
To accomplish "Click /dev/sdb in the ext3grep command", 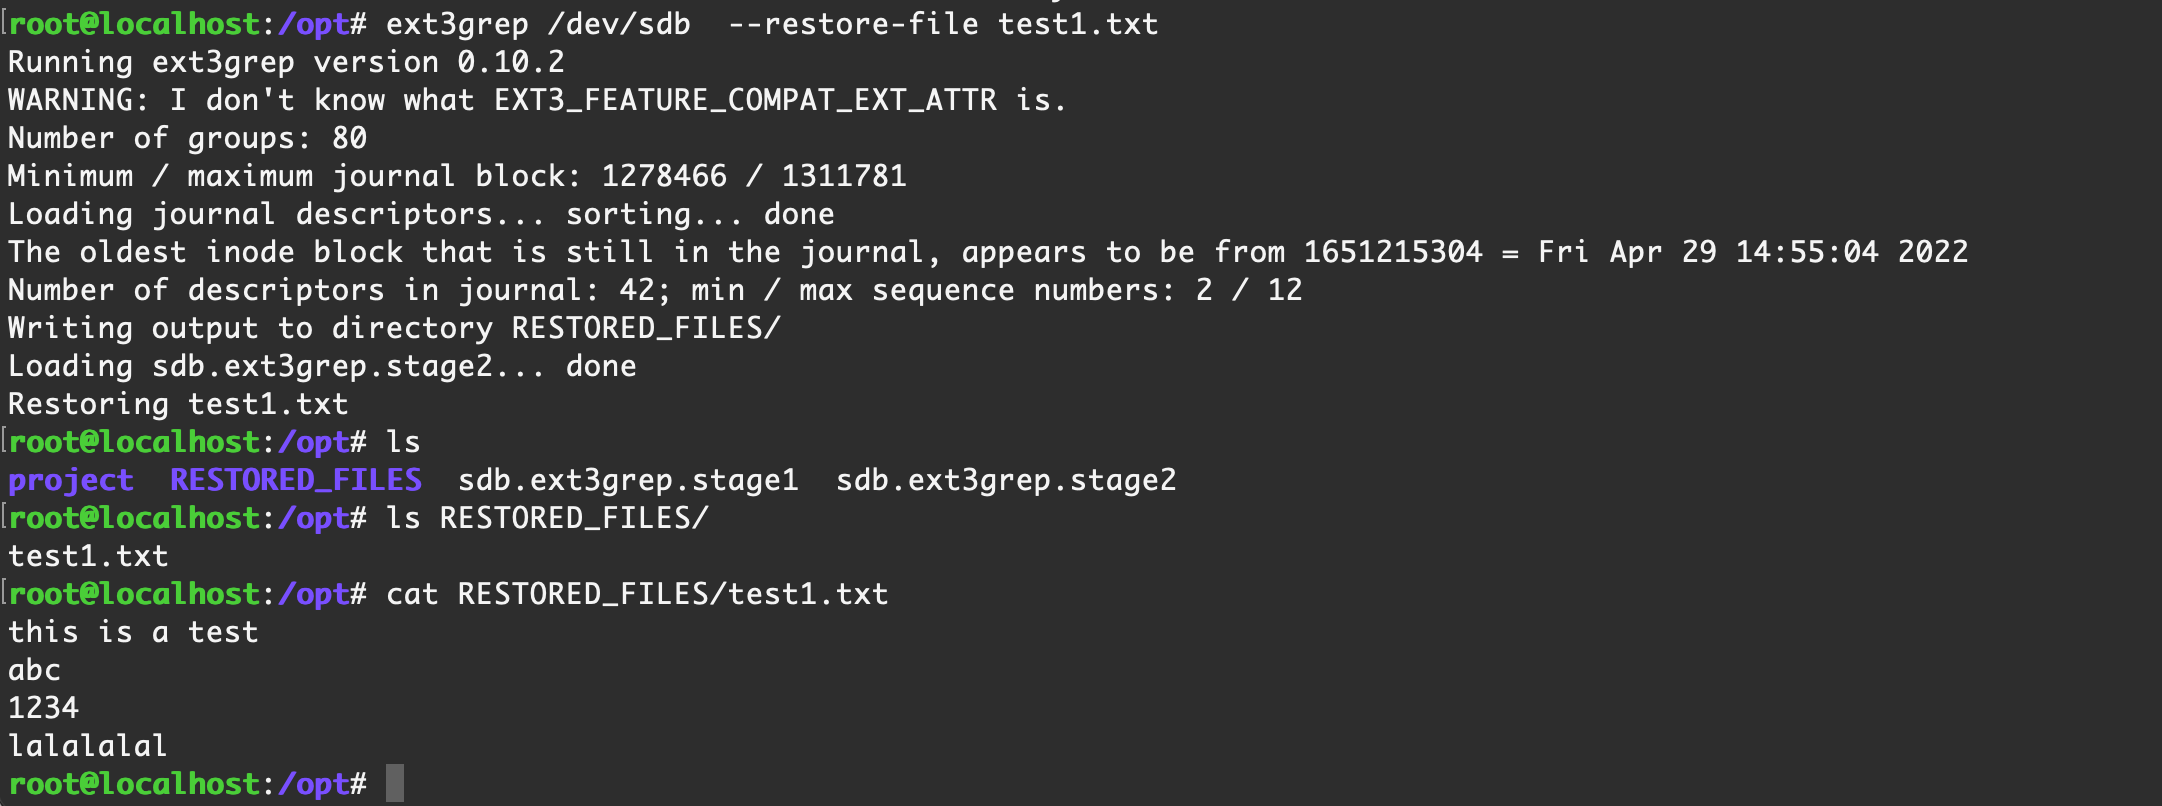I will pos(618,24).
